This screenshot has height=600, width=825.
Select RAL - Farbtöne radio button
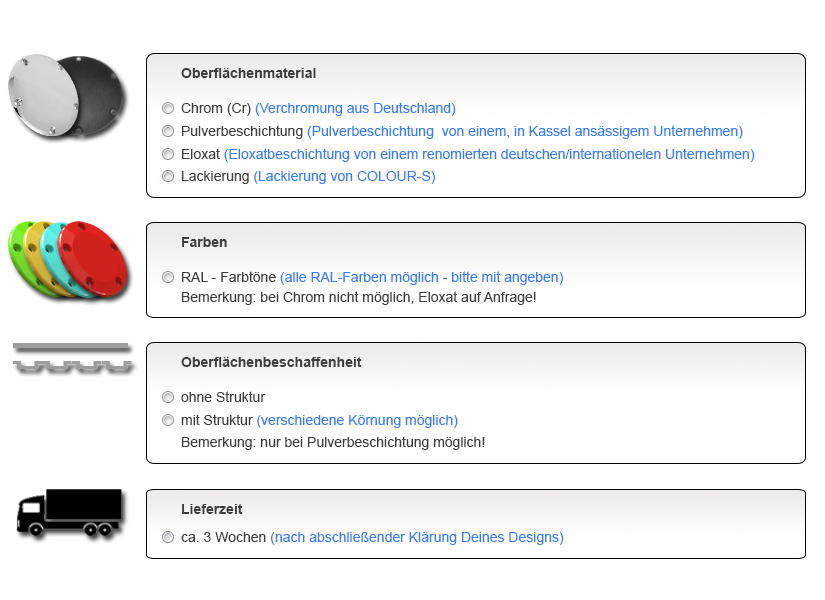coord(168,277)
